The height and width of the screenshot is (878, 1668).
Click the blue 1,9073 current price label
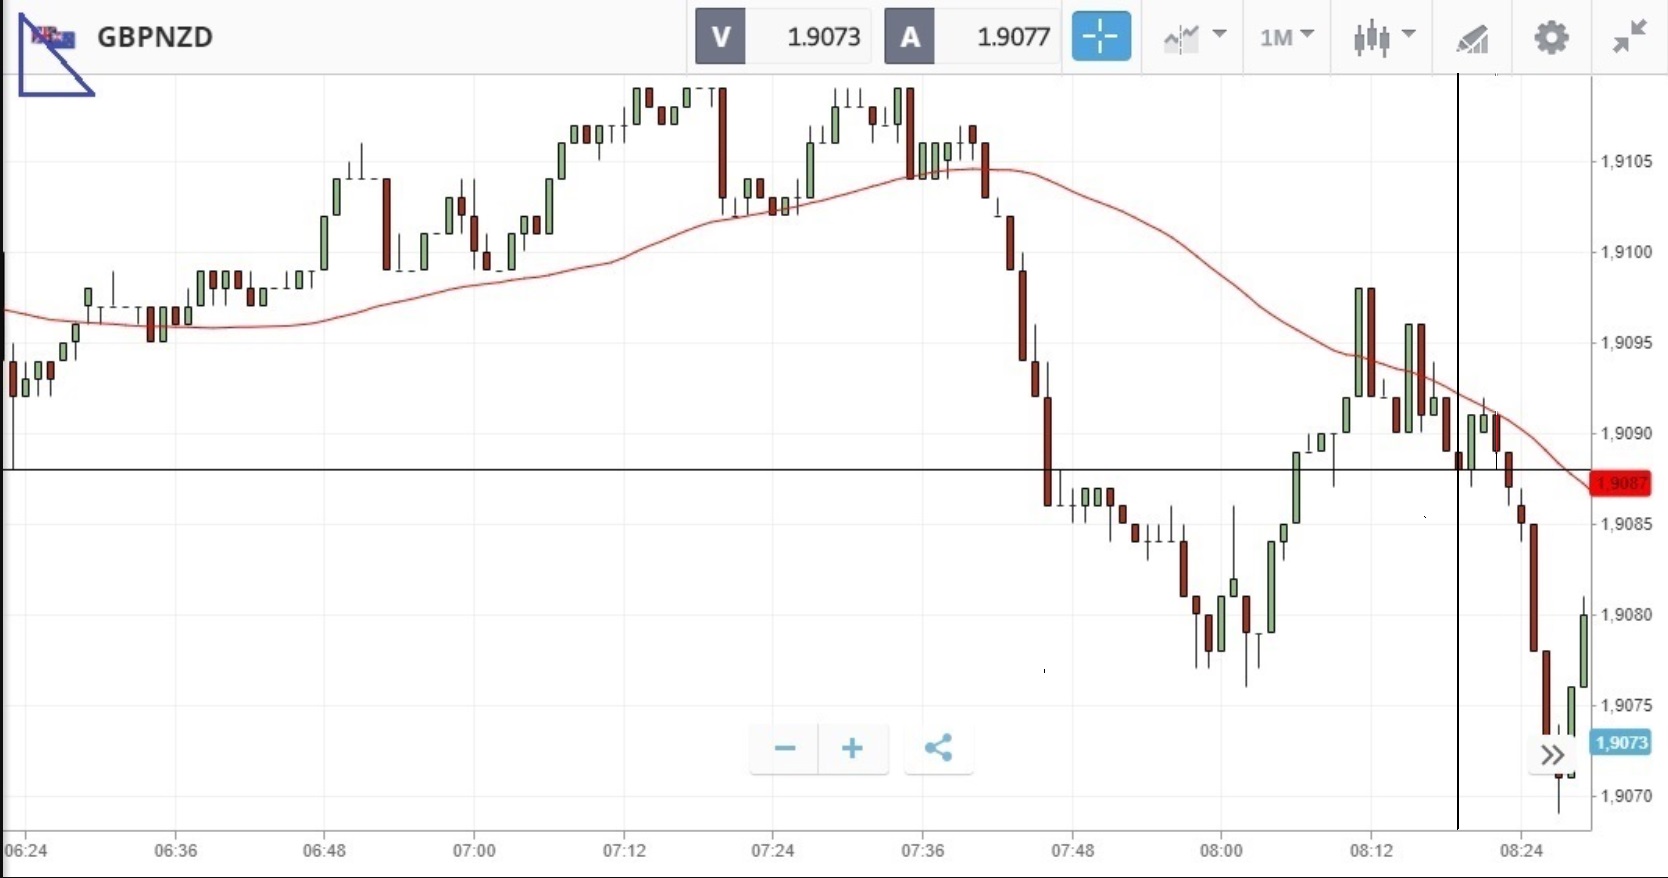1621,743
